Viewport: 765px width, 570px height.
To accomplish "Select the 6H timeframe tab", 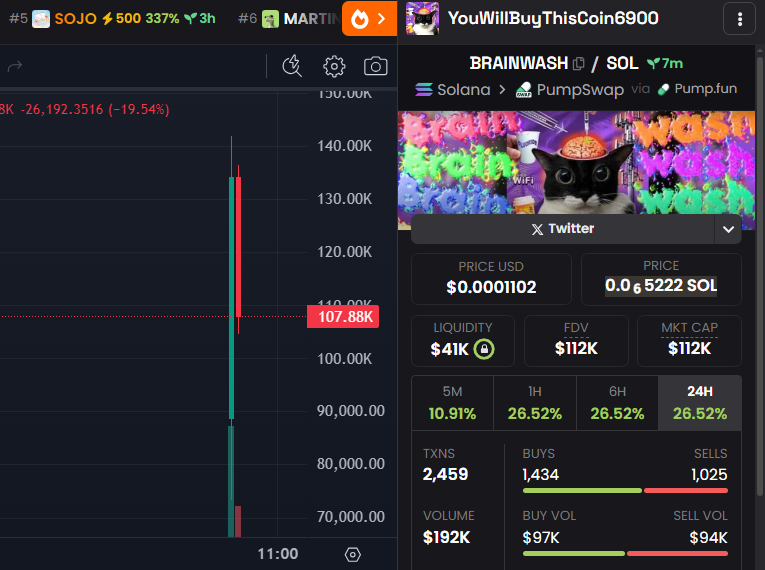I will pyautogui.click(x=617, y=403).
